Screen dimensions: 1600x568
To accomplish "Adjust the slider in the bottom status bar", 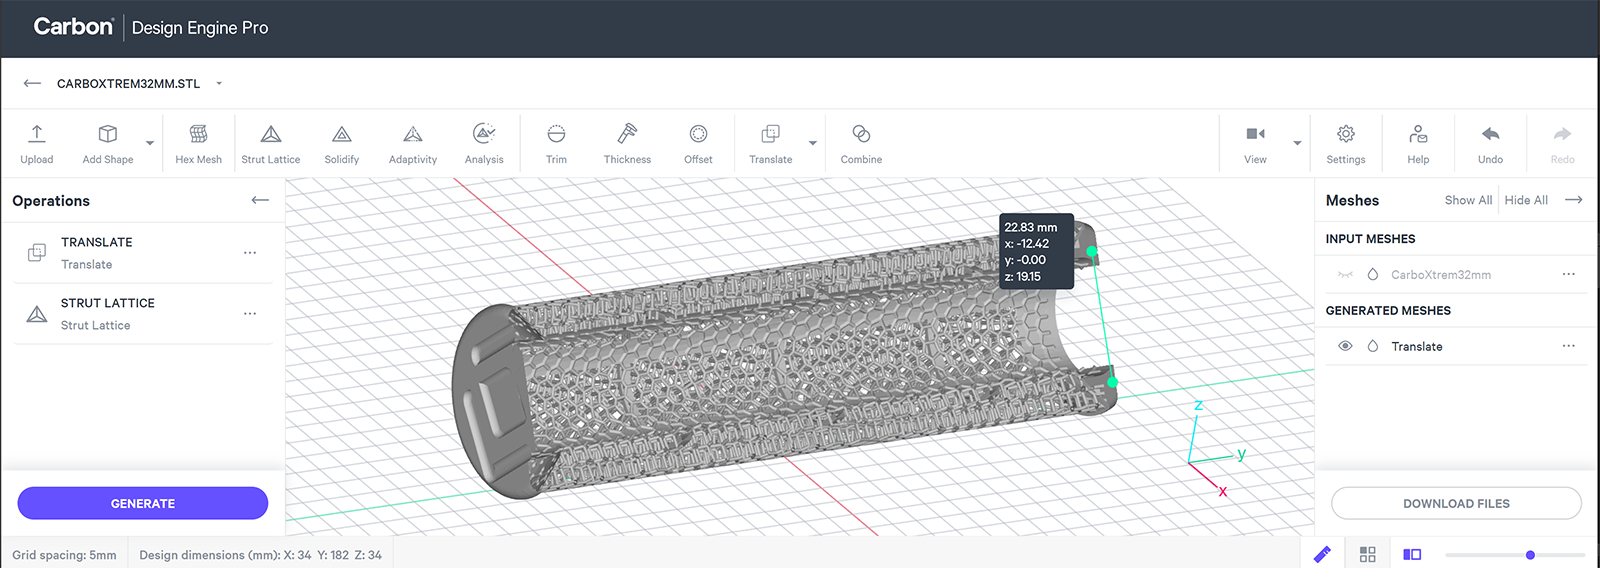I will click(1530, 555).
